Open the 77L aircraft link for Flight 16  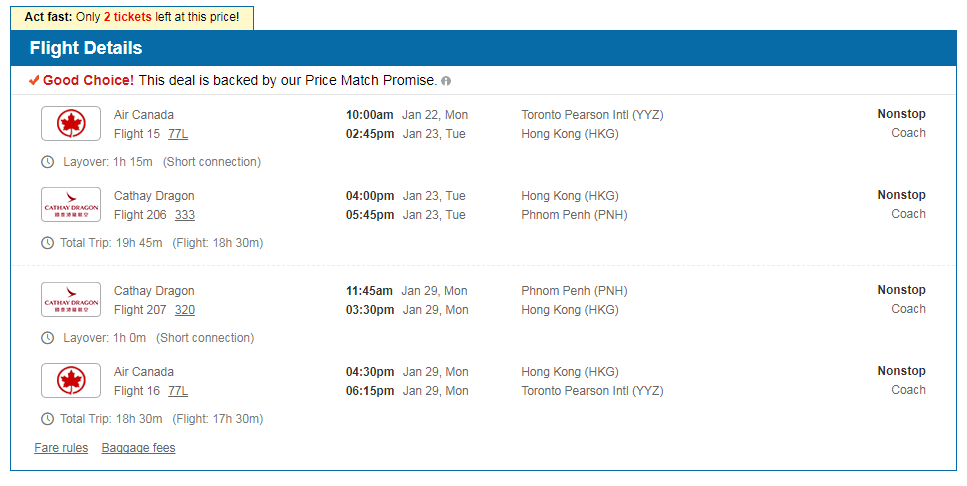tap(178, 391)
